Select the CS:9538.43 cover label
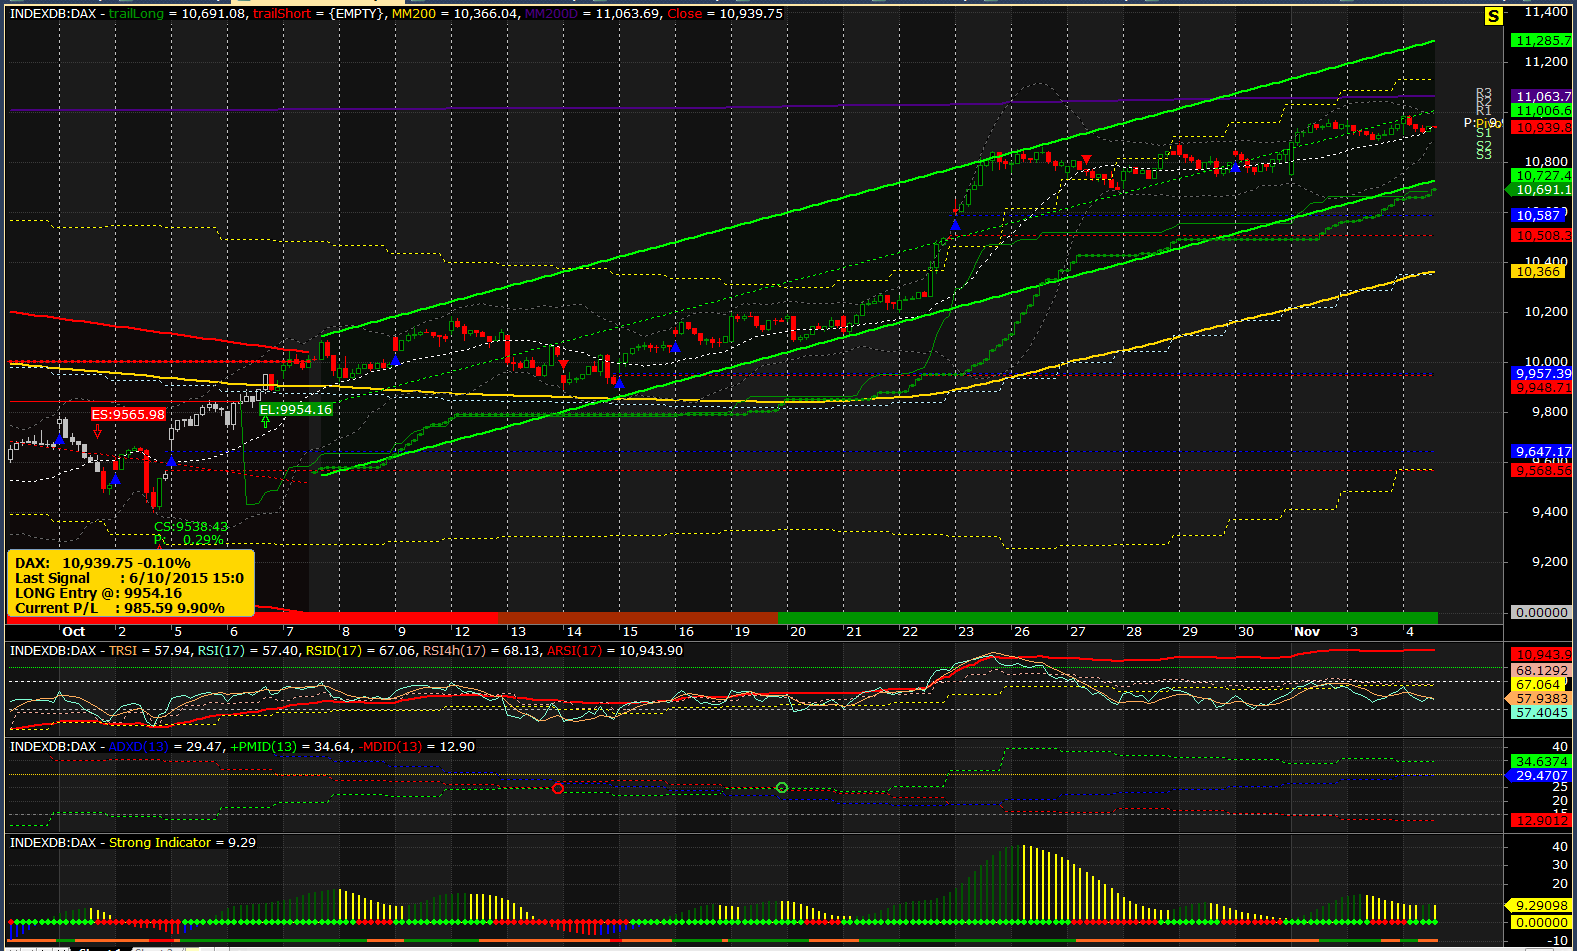Image resolution: width=1577 pixels, height=951 pixels. (191, 526)
